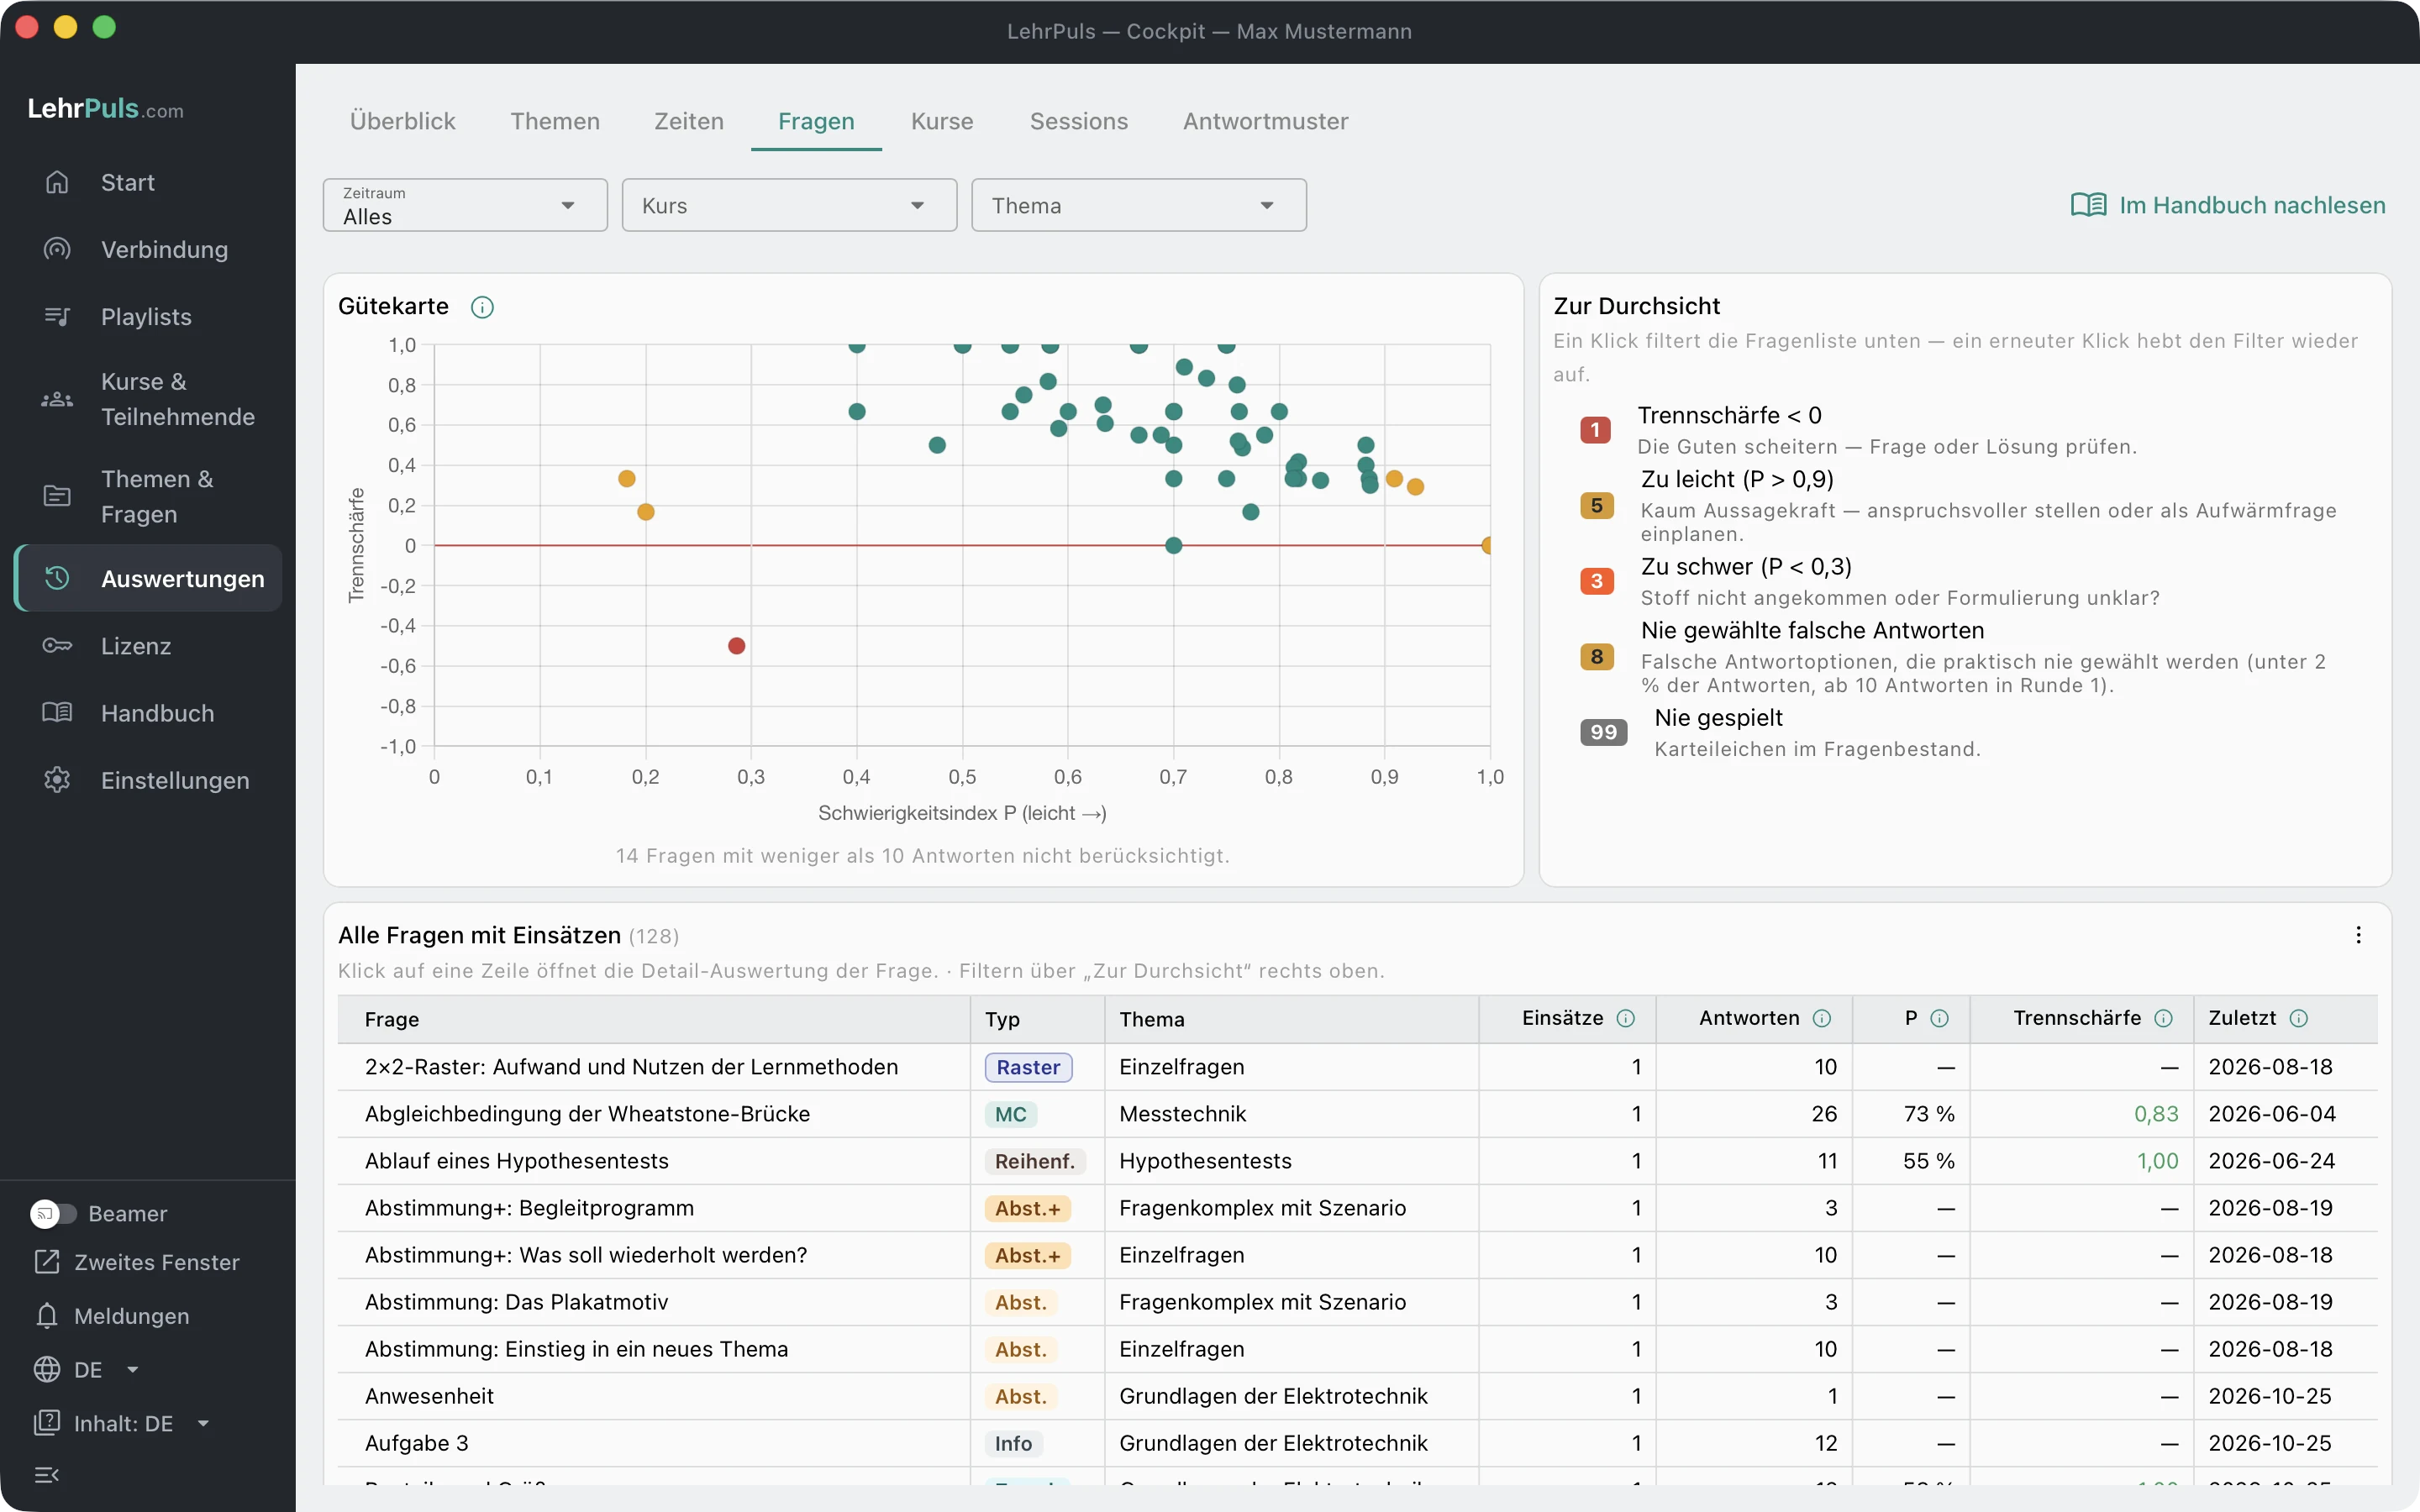Select Auswertungen in the sidebar

click(x=148, y=578)
